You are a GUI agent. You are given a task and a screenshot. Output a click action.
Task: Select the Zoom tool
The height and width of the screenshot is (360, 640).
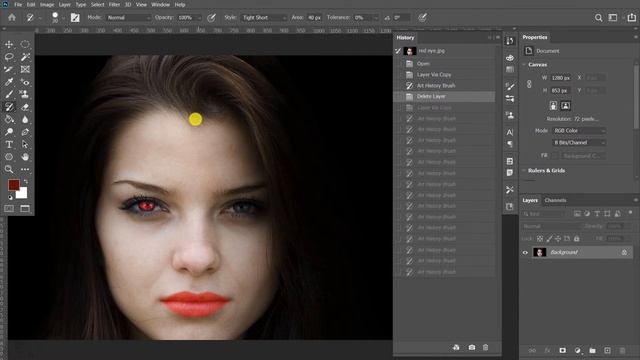point(9,169)
